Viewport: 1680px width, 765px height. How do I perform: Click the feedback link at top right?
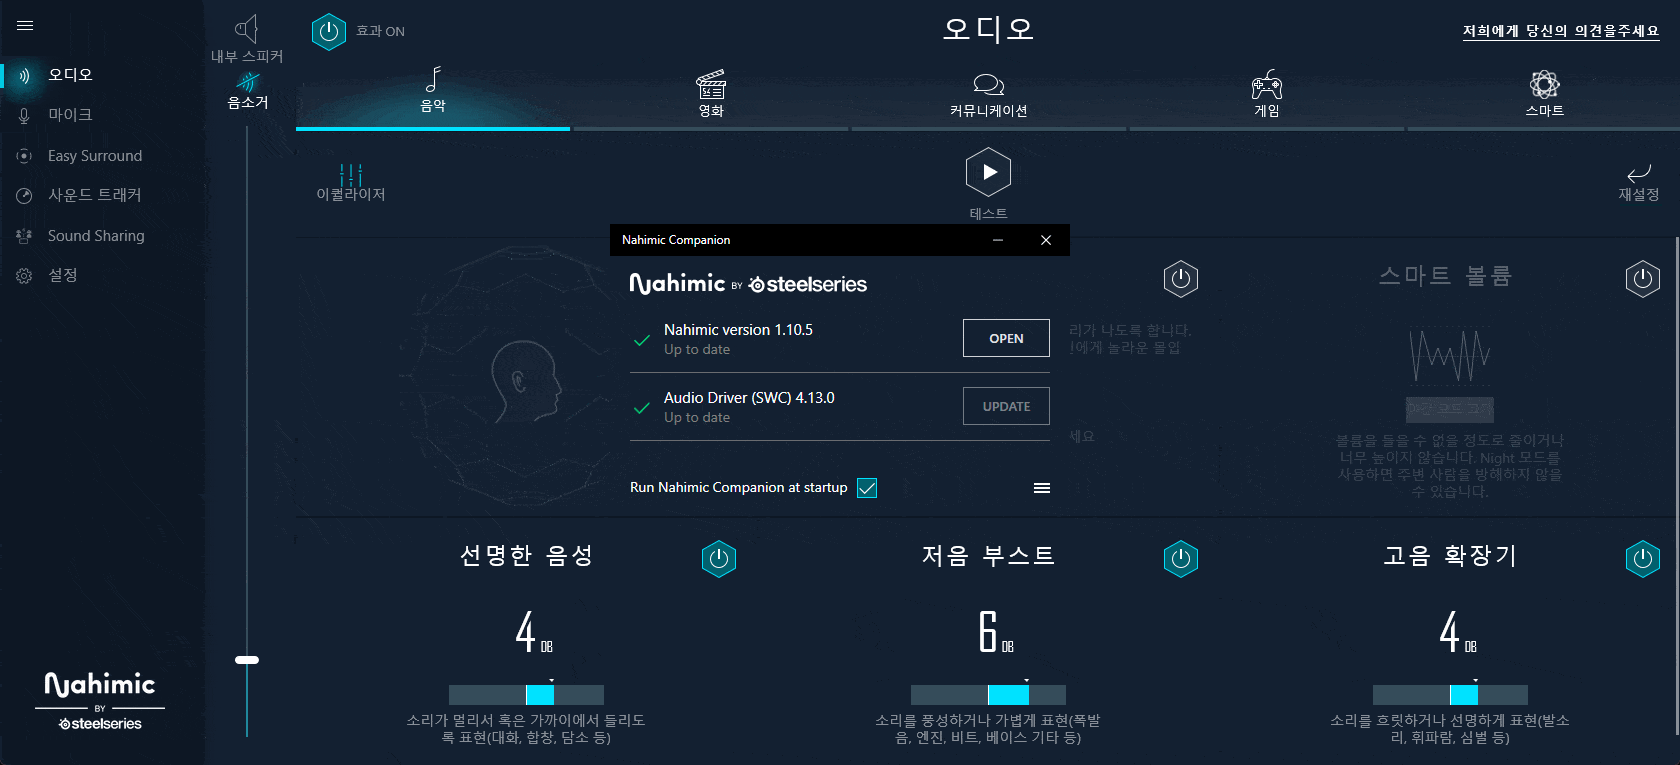[x=1560, y=31]
